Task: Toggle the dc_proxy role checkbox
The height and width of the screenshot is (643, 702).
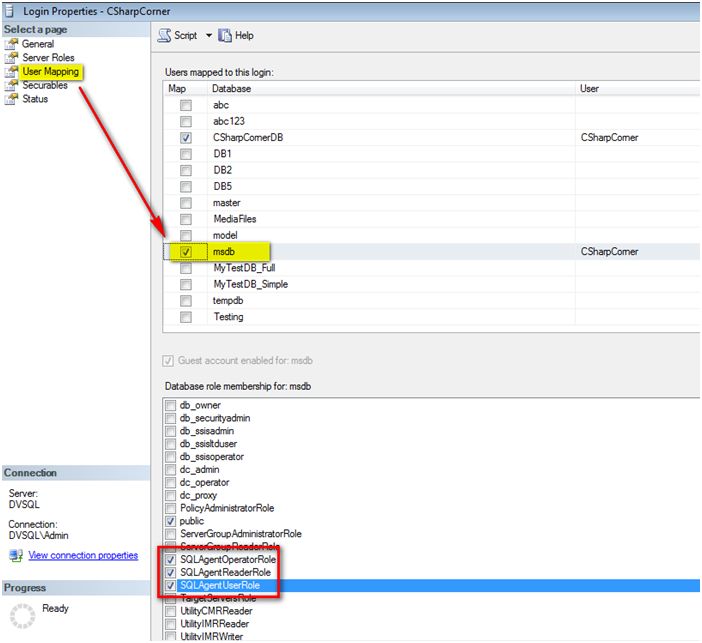Action: coord(170,496)
